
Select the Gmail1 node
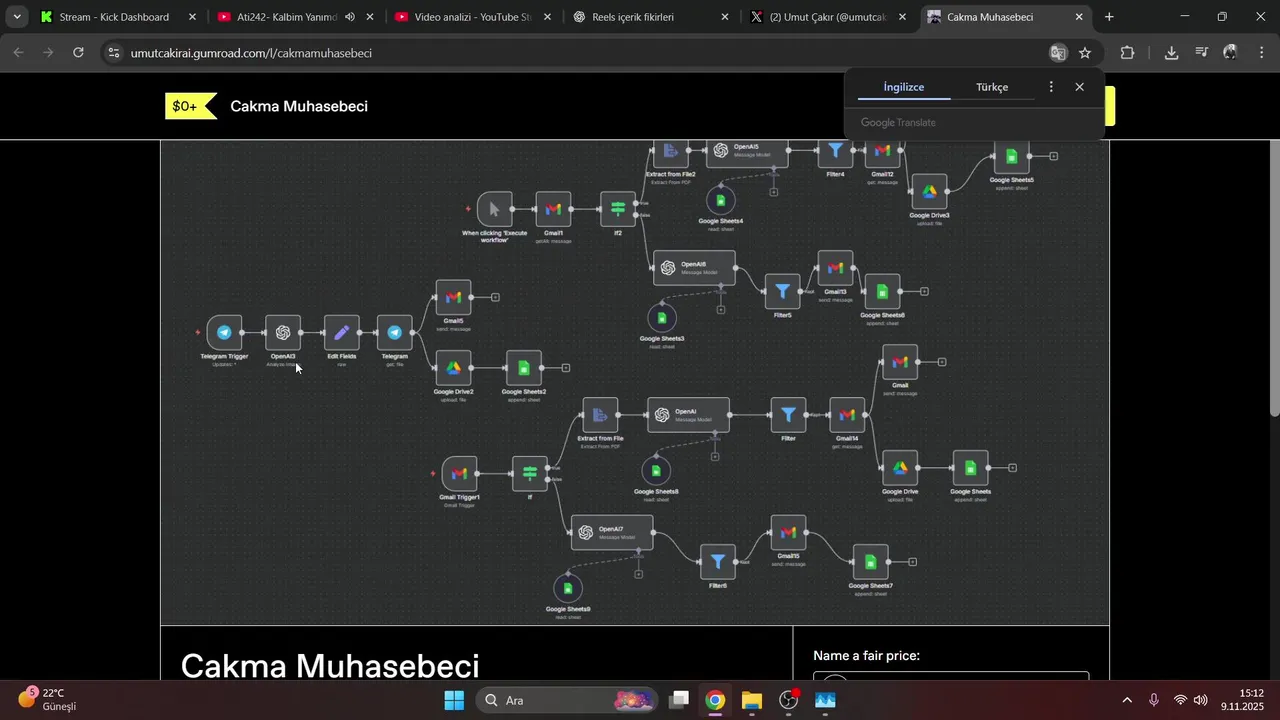(553, 209)
